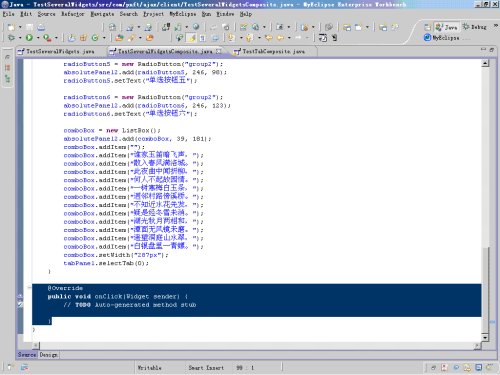Switch to the Design view tab
Image resolution: width=500 pixels, height=375 pixels.
tap(48, 355)
